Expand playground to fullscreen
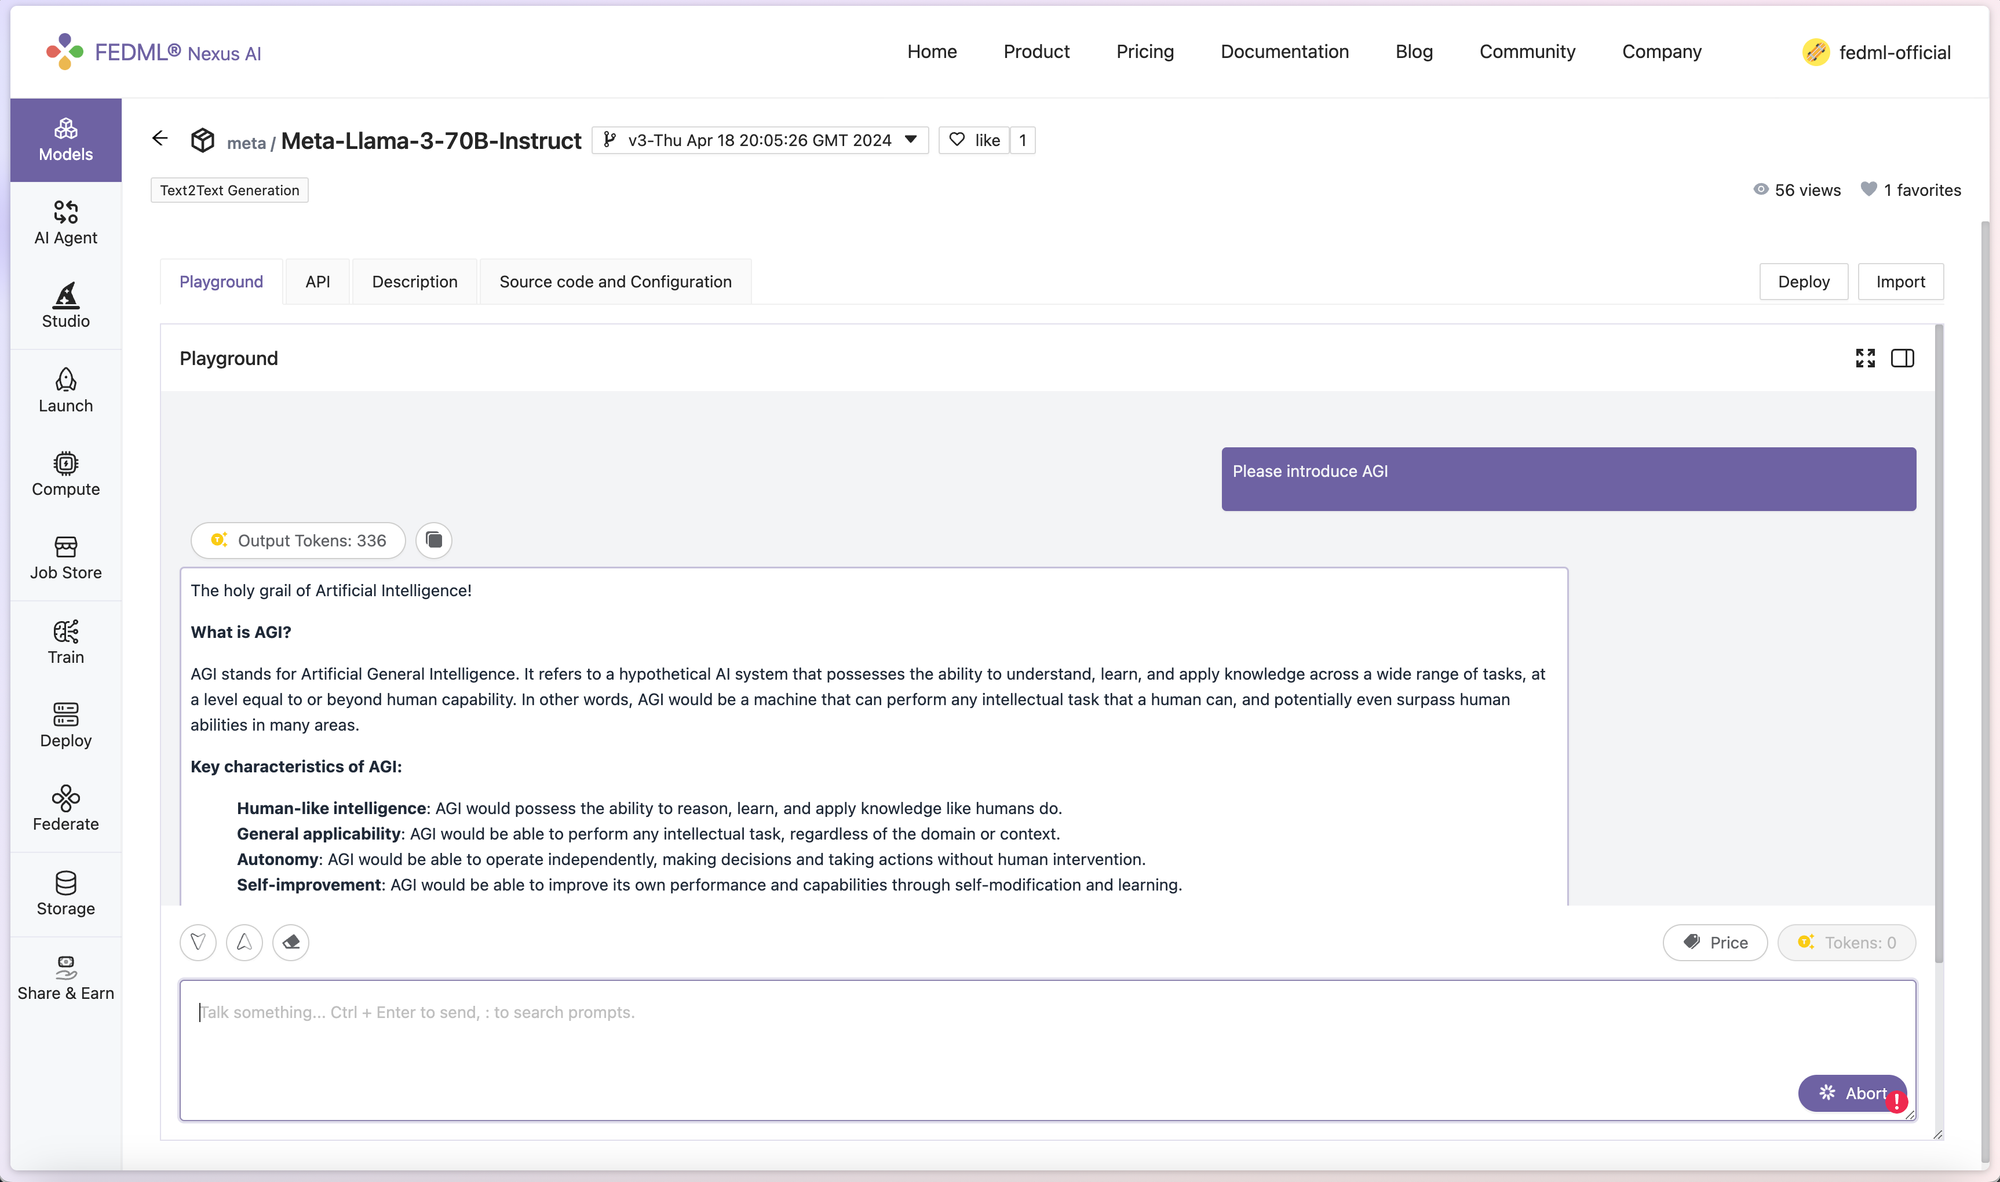 click(1865, 358)
